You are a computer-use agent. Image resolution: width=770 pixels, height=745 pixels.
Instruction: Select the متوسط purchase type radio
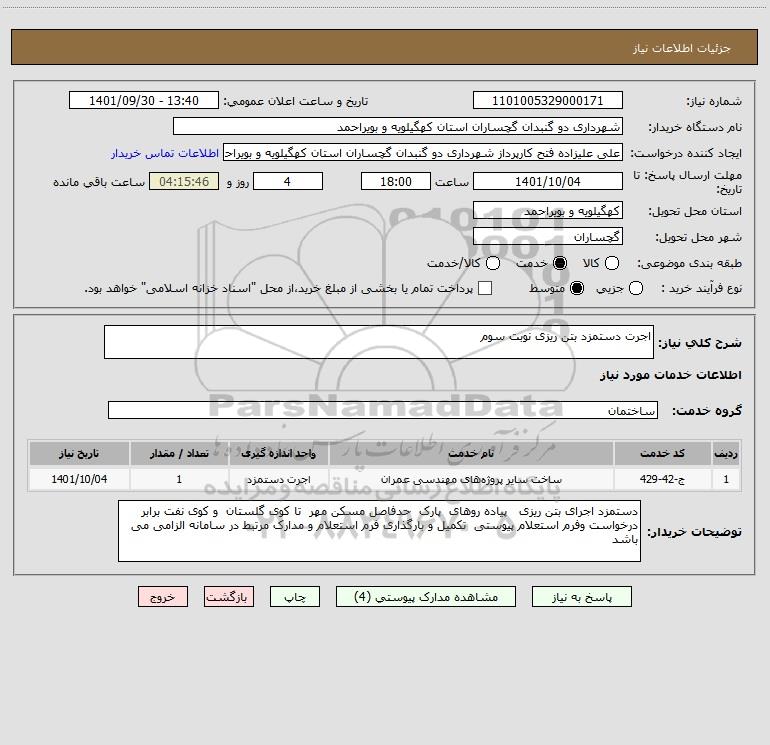pos(577,288)
